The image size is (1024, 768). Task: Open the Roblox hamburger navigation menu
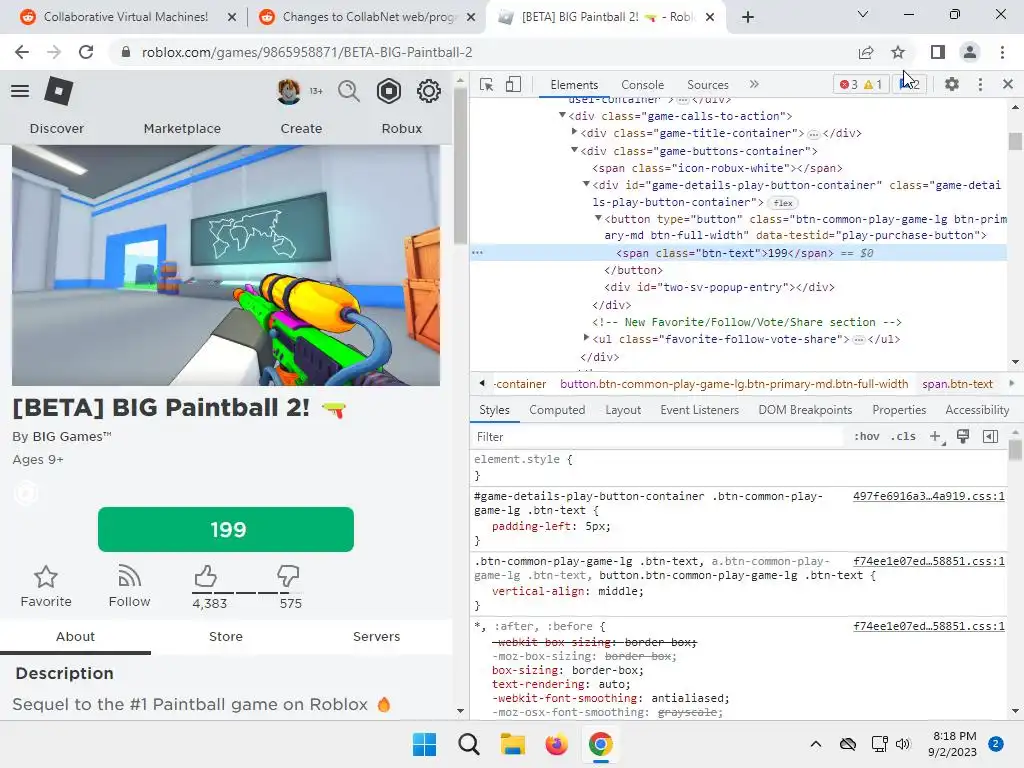point(20,91)
